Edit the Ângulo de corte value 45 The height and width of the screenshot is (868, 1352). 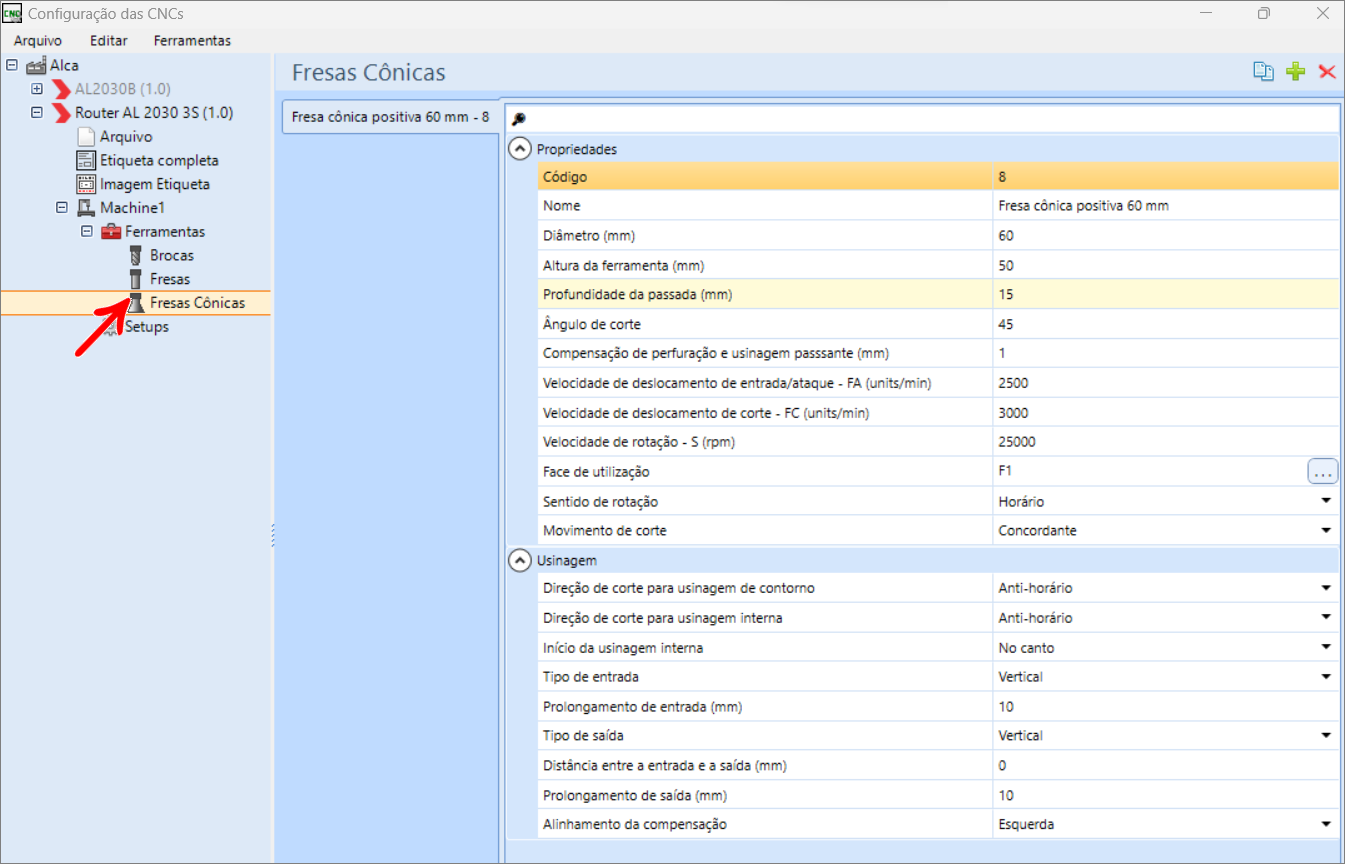pyautogui.click(x=1165, y=324)
